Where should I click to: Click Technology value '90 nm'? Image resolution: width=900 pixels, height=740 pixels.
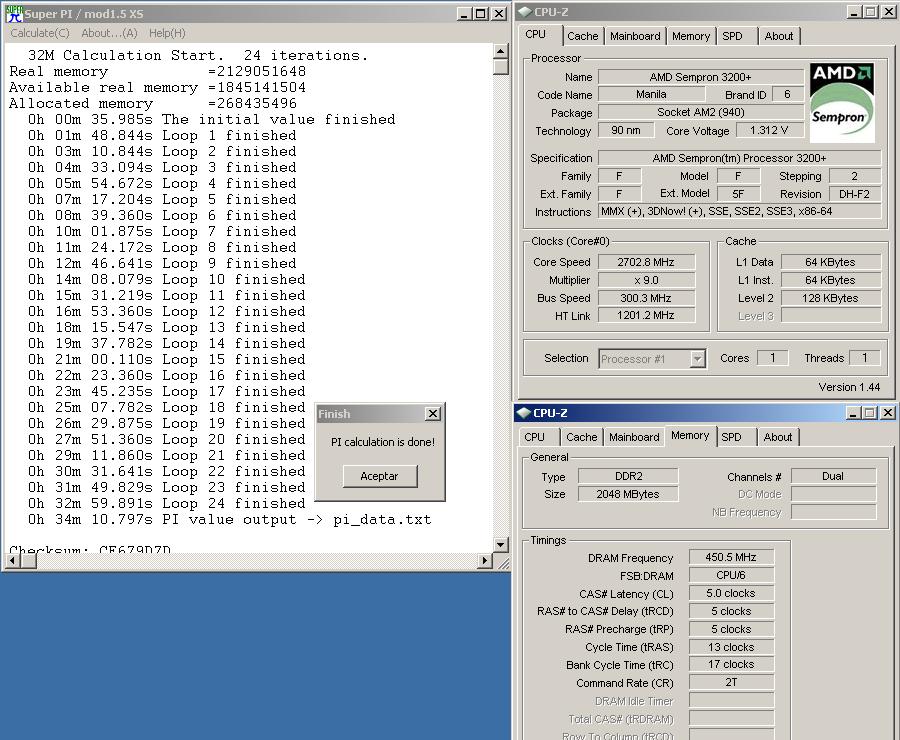[626, 130]
